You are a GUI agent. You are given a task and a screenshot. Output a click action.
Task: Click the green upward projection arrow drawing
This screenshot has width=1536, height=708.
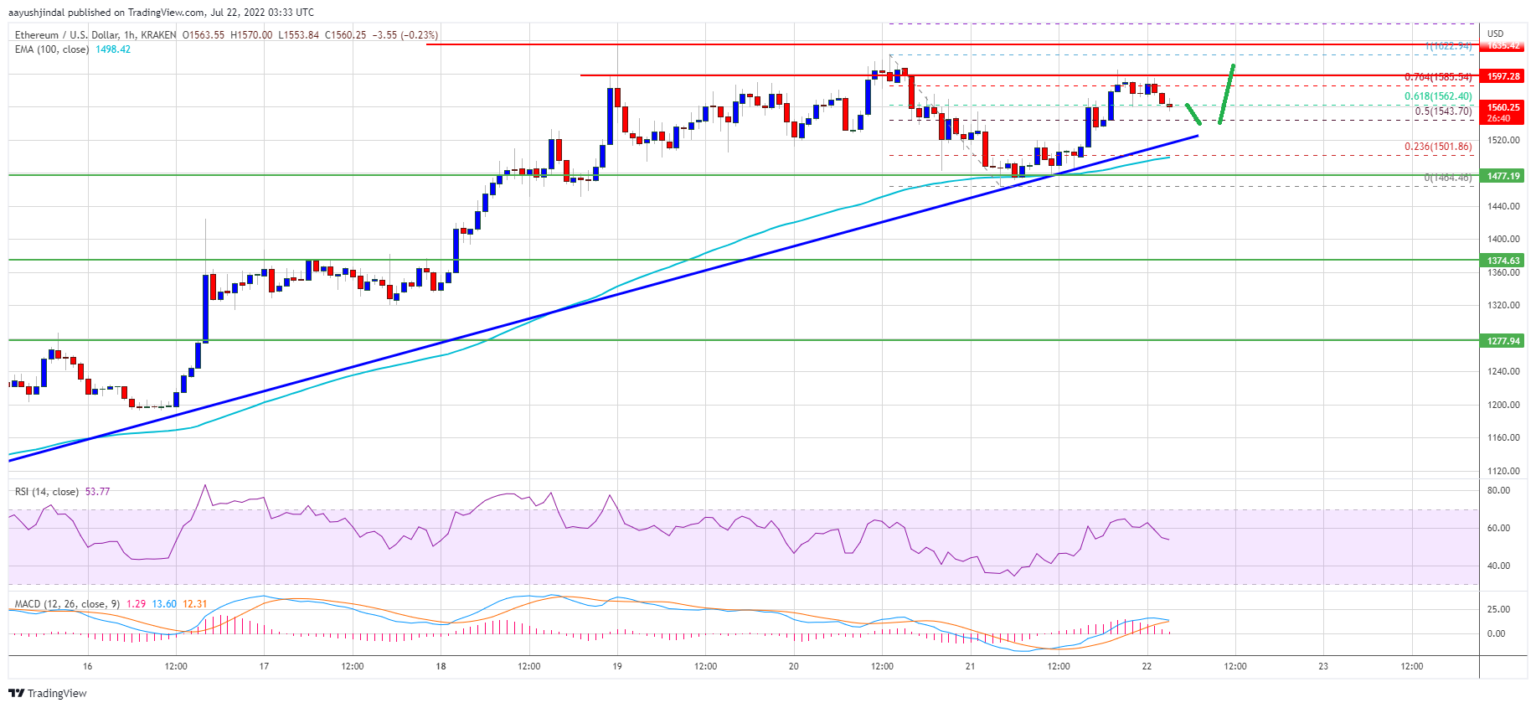(x=1227, y=94)
